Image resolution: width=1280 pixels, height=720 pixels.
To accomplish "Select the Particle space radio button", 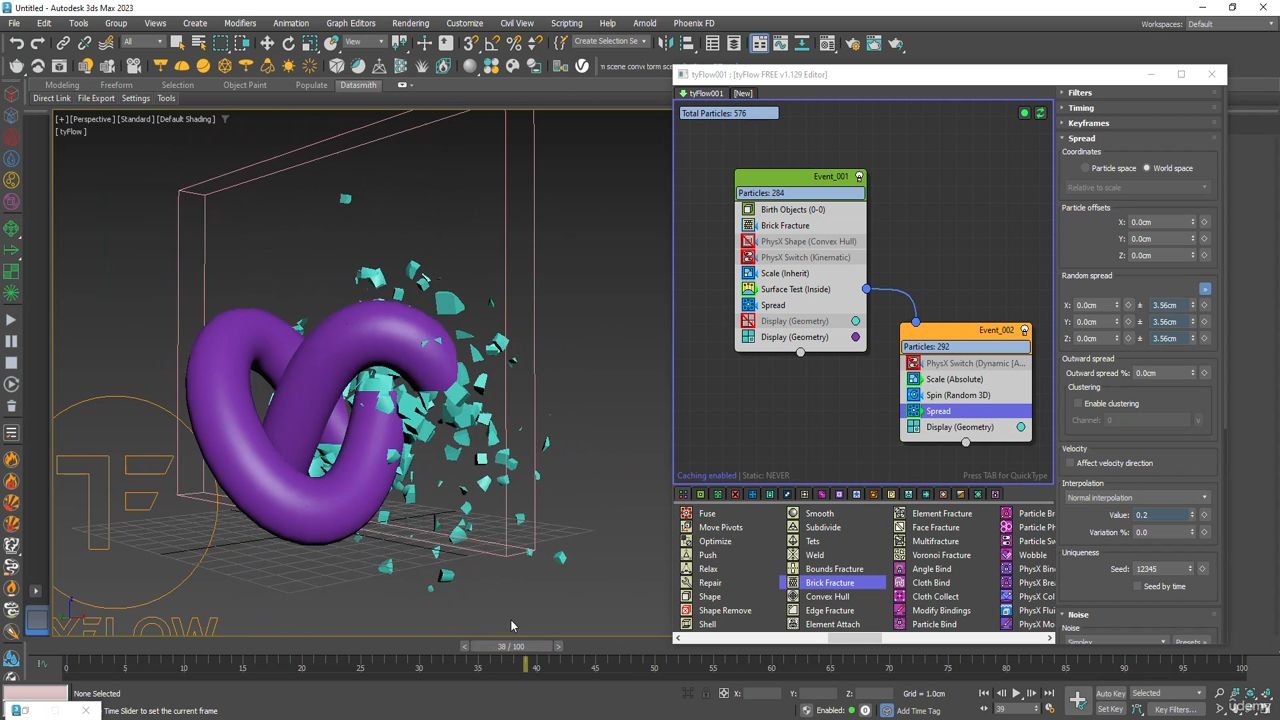I will point(1084,168).
